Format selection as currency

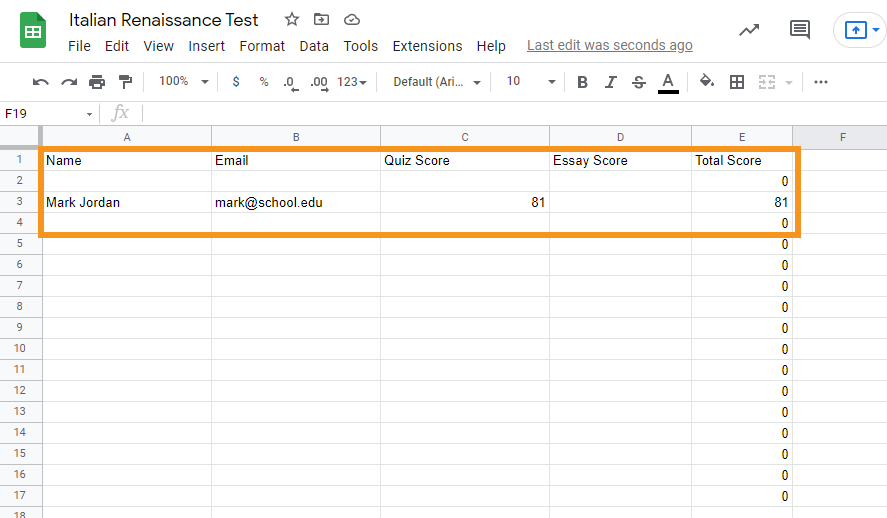(236, 82)
